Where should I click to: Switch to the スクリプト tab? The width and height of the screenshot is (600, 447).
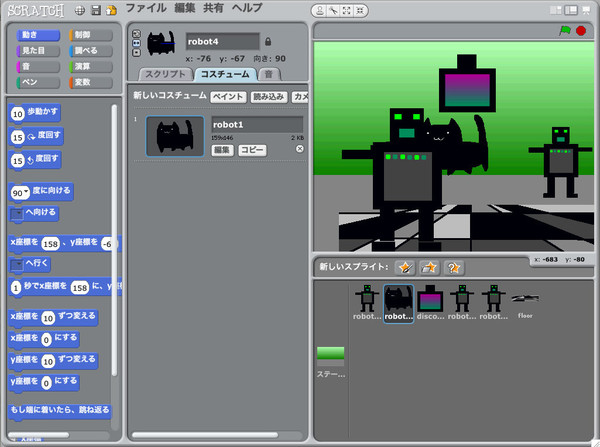165,75
